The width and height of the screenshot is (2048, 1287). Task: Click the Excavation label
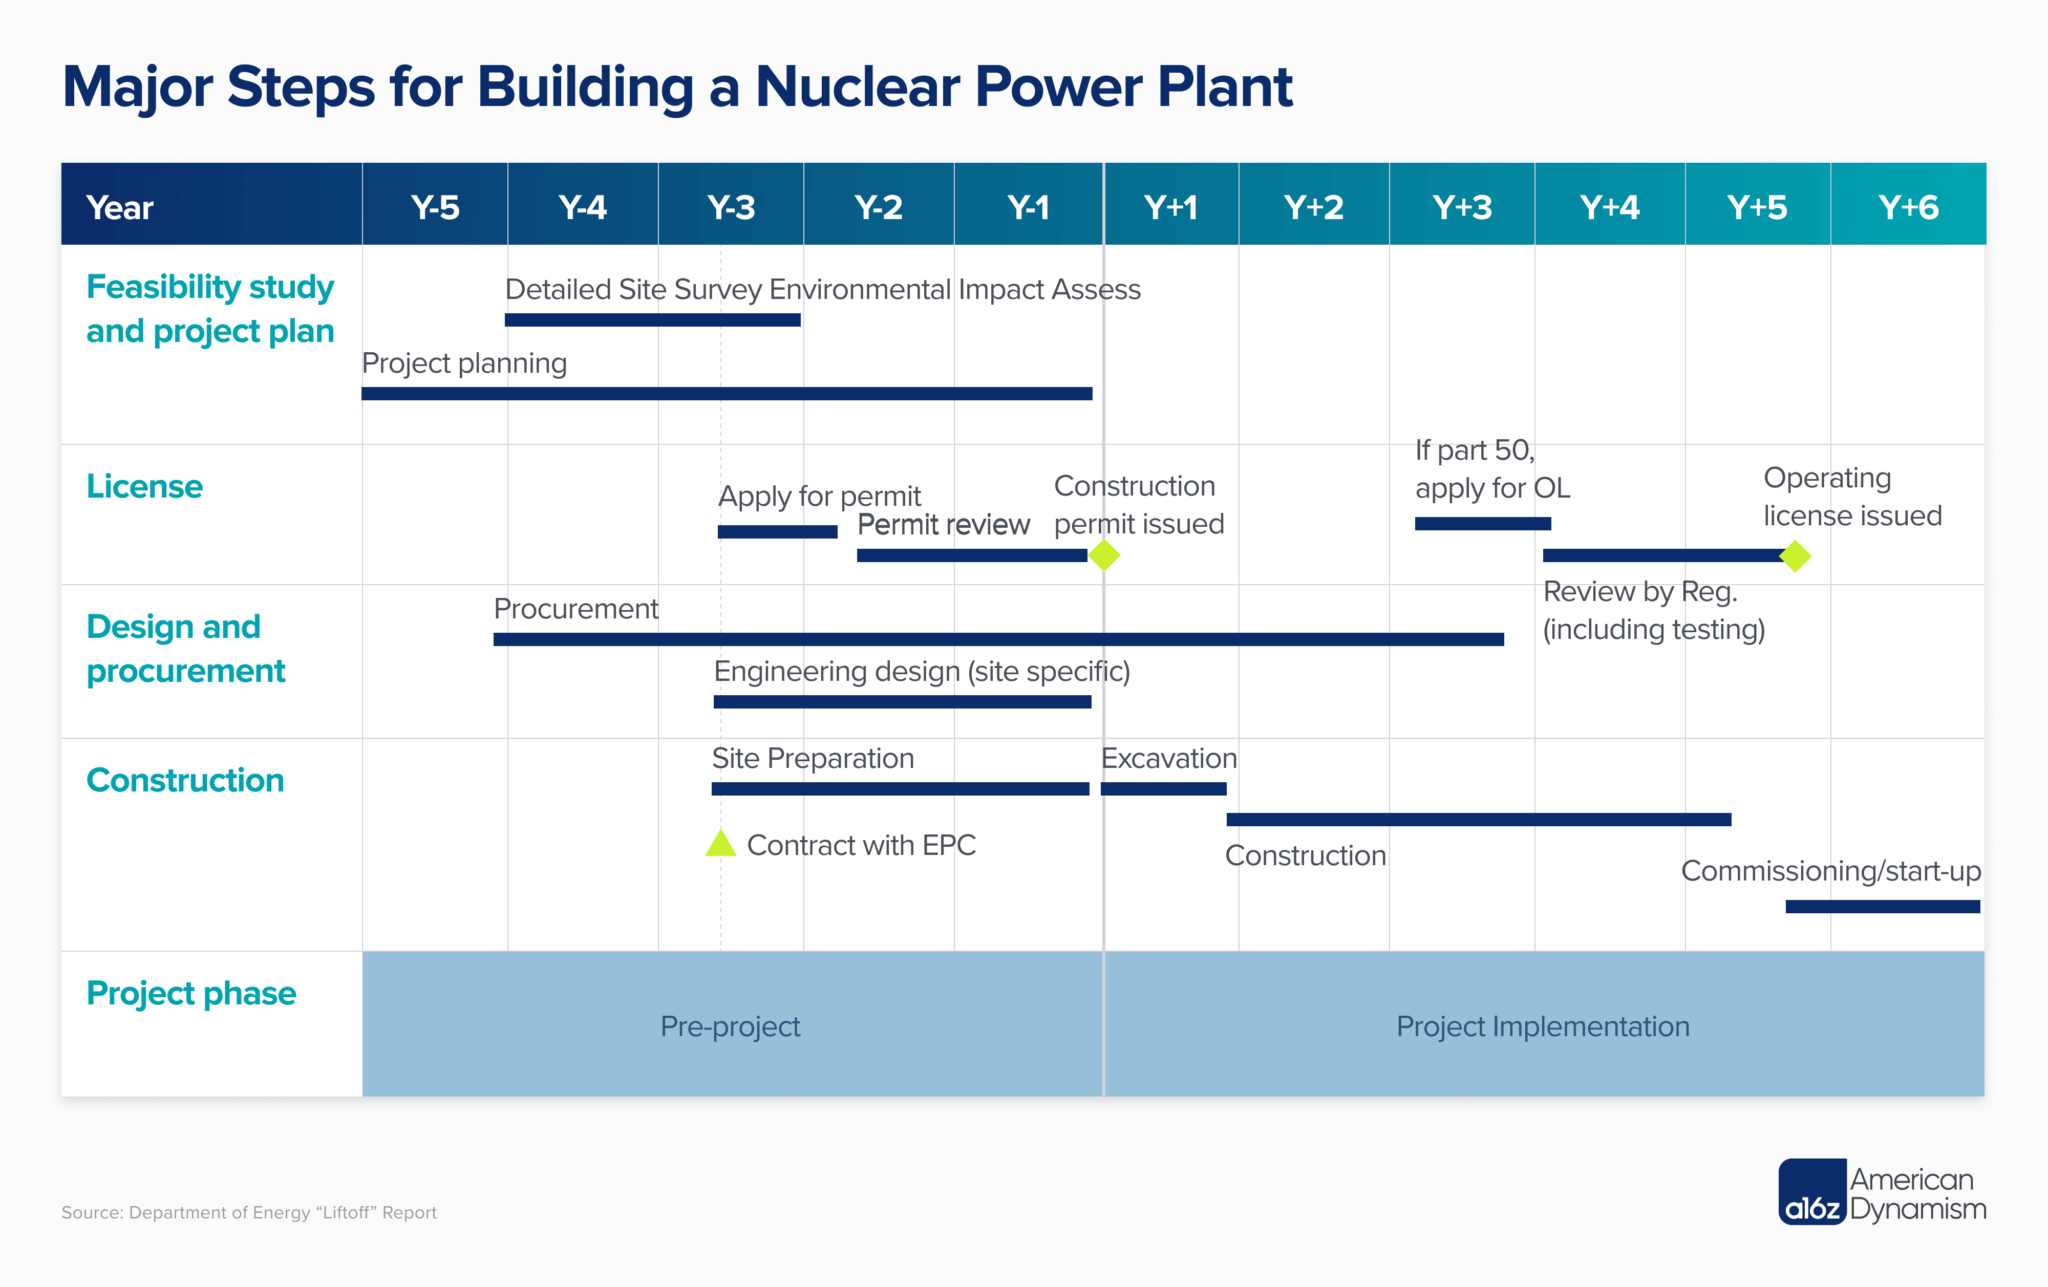1169,759
